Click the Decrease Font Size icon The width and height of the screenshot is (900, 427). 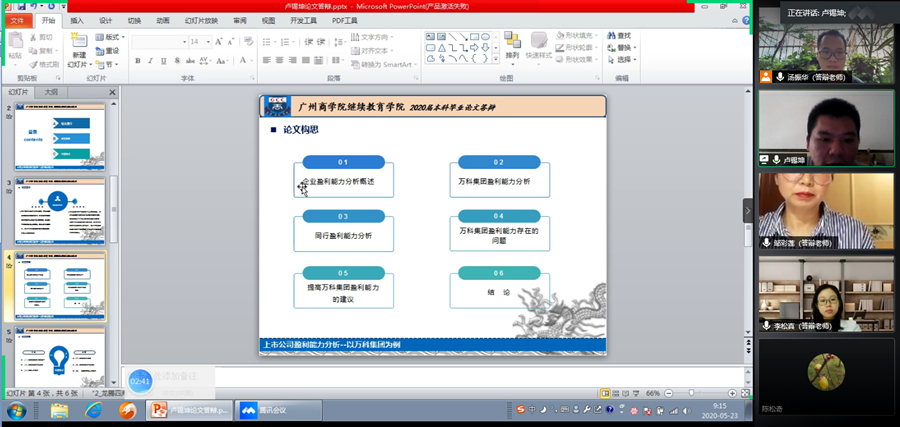pyautogui.click(x=231, y=42)
